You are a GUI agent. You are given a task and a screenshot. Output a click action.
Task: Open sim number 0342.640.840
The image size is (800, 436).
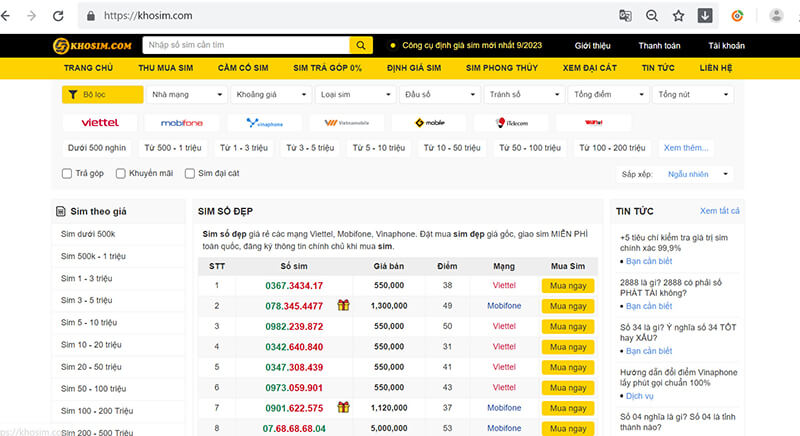[294, 347]
